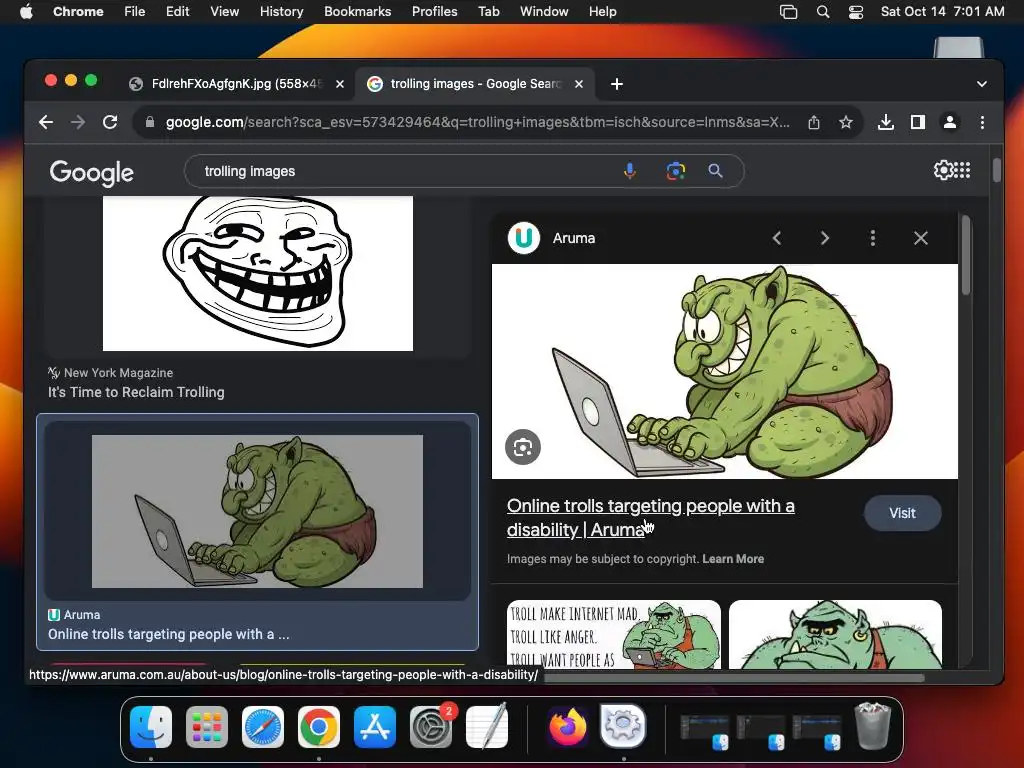Image resolution: width=1024 pixels, height=768 pixels.
Task: Toggle the Chrome side panel
Action: [918, 122]
